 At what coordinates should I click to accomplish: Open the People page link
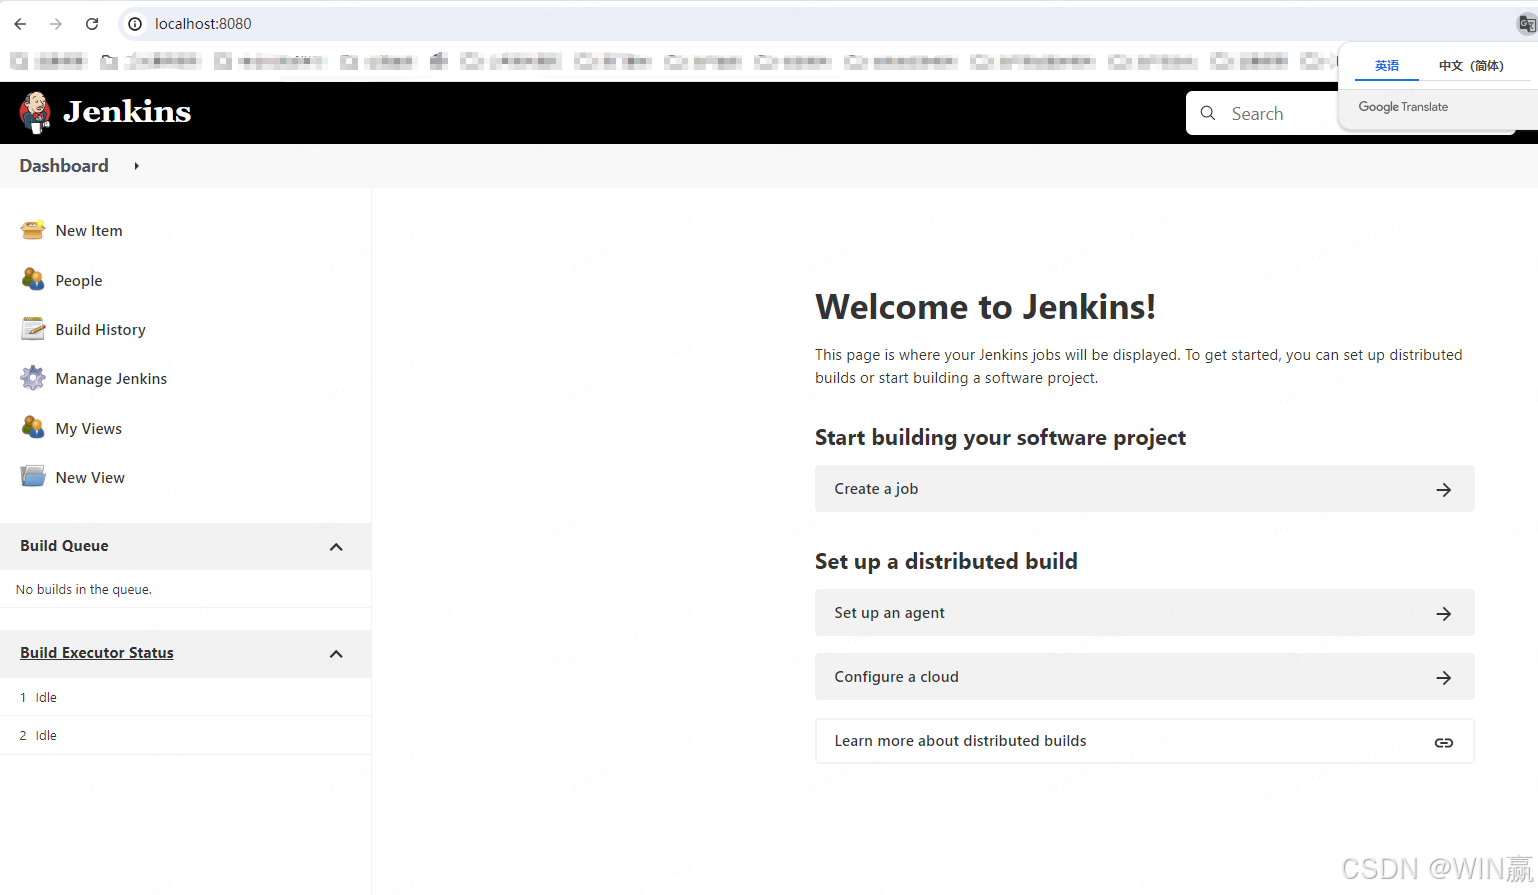79,281
